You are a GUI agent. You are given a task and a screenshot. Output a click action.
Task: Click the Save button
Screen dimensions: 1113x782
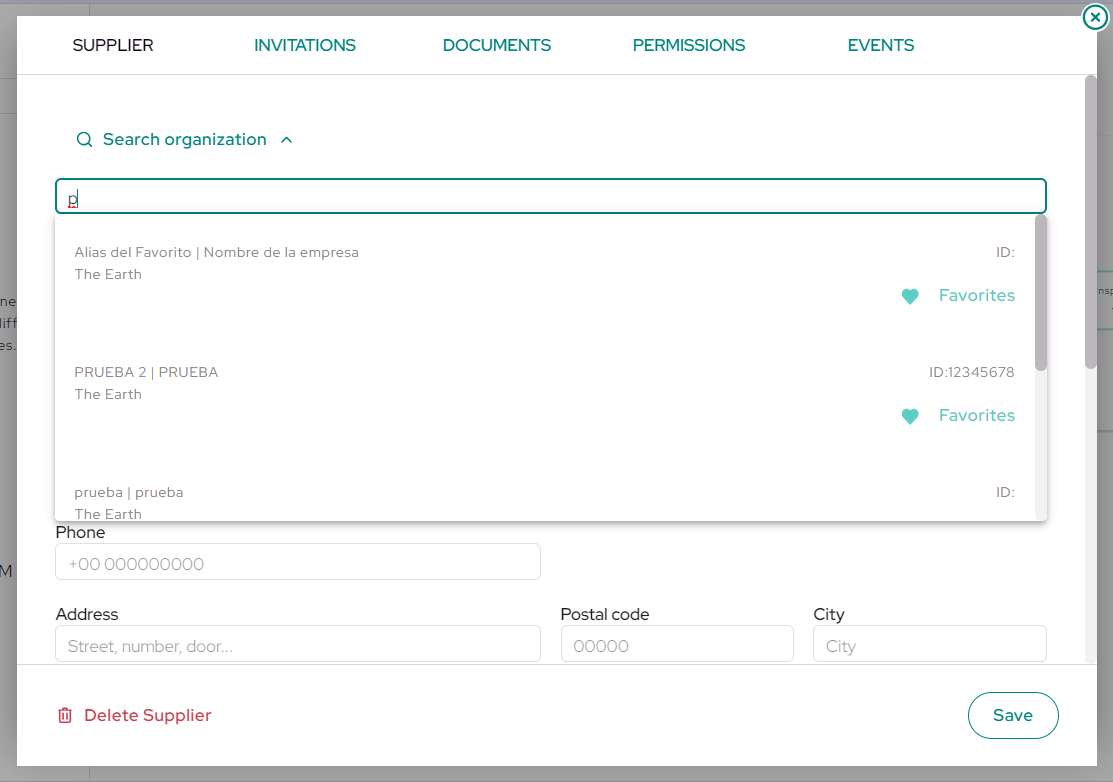pos(1013,715)
